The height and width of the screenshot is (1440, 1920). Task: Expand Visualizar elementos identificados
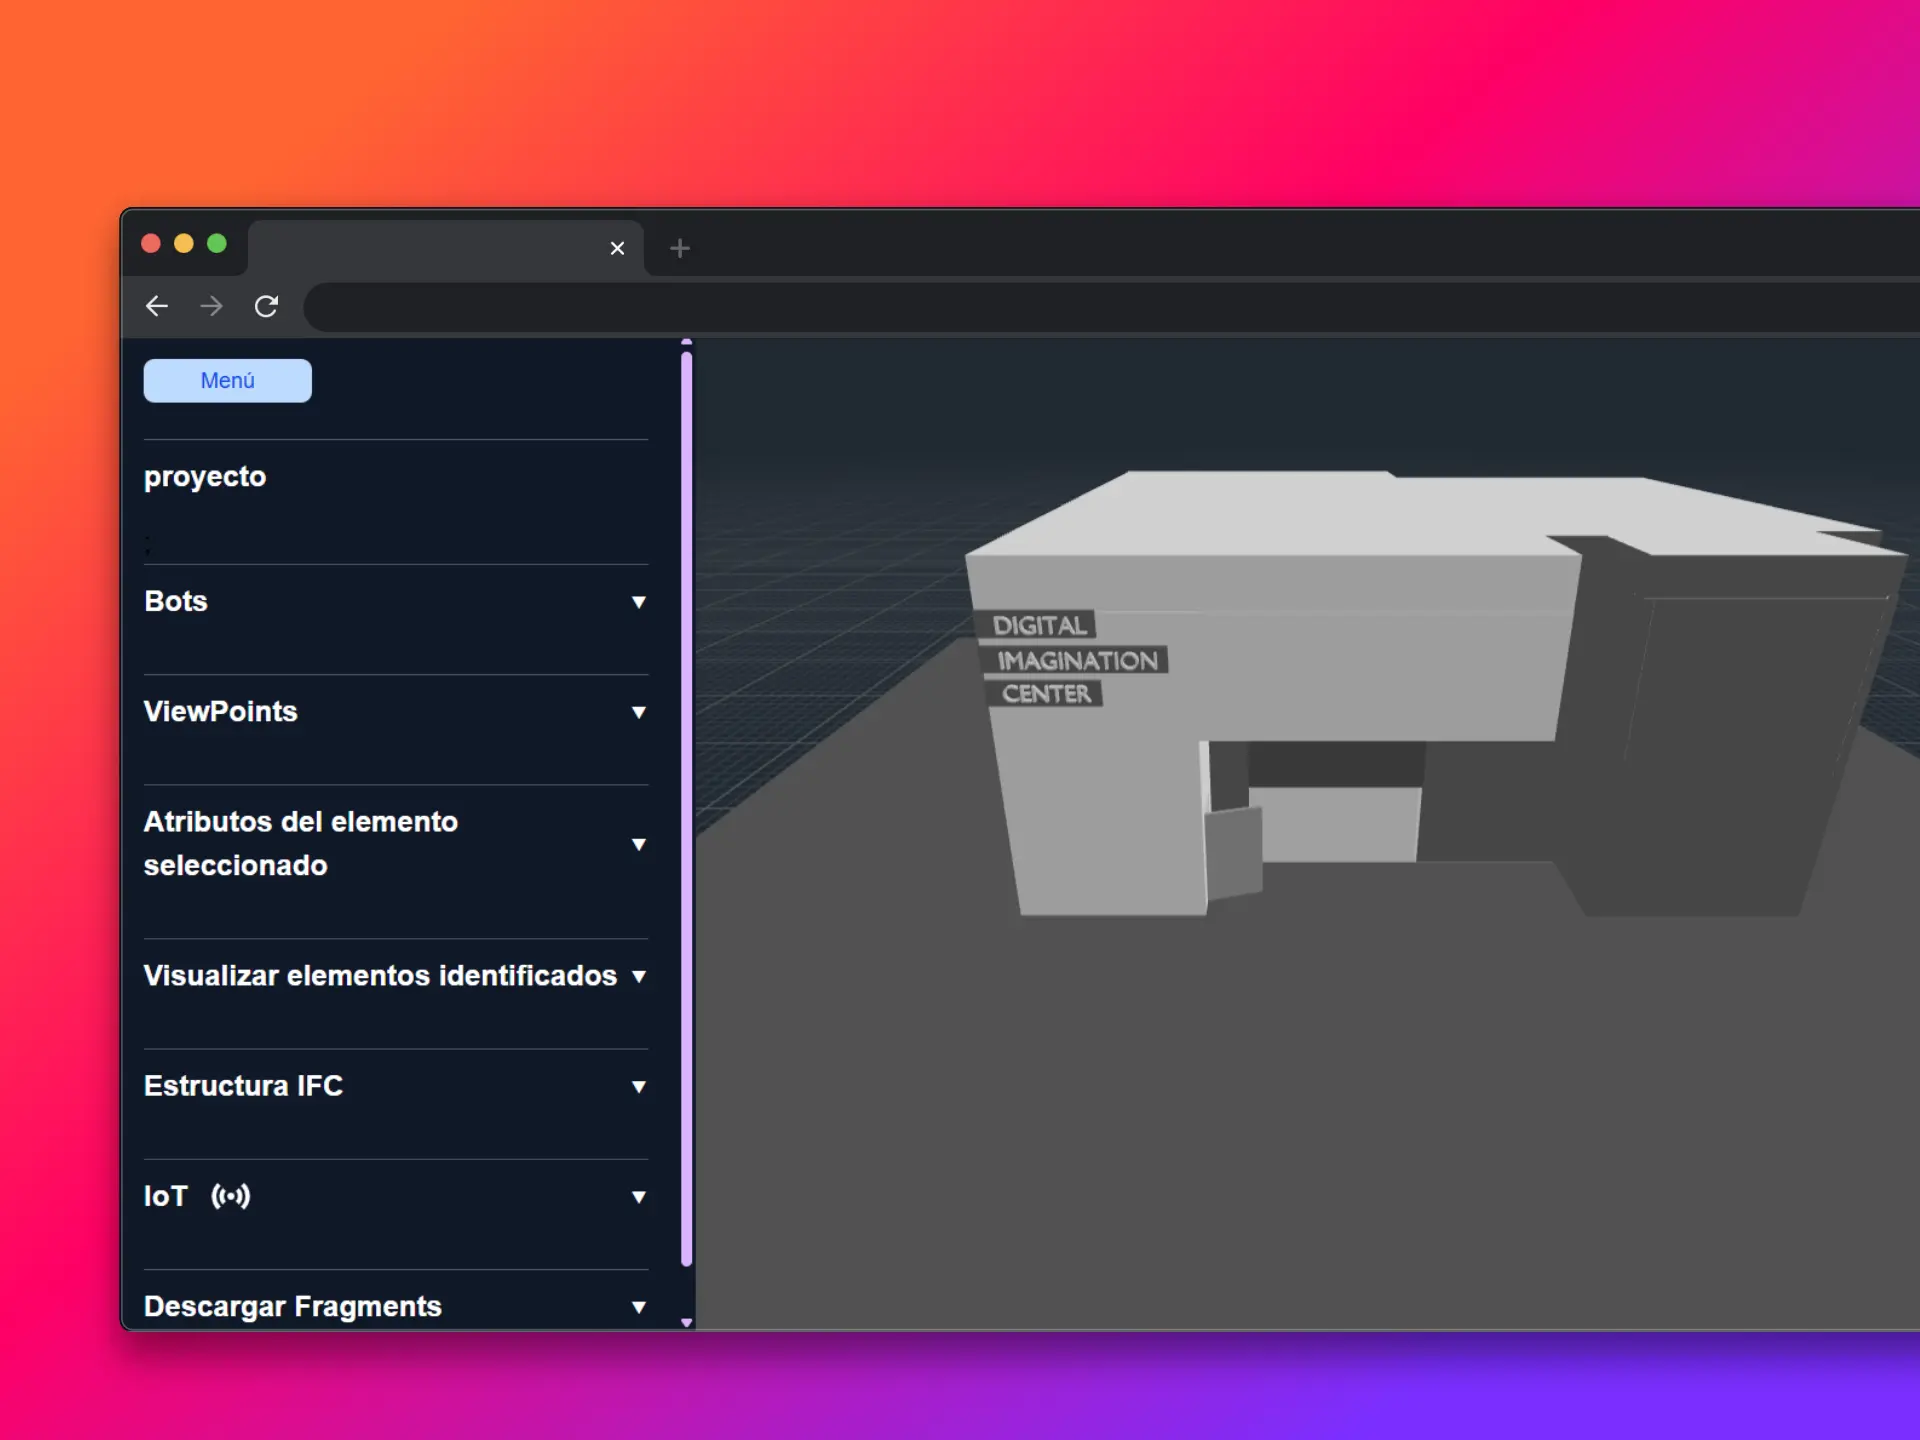(x=639, y=977)
